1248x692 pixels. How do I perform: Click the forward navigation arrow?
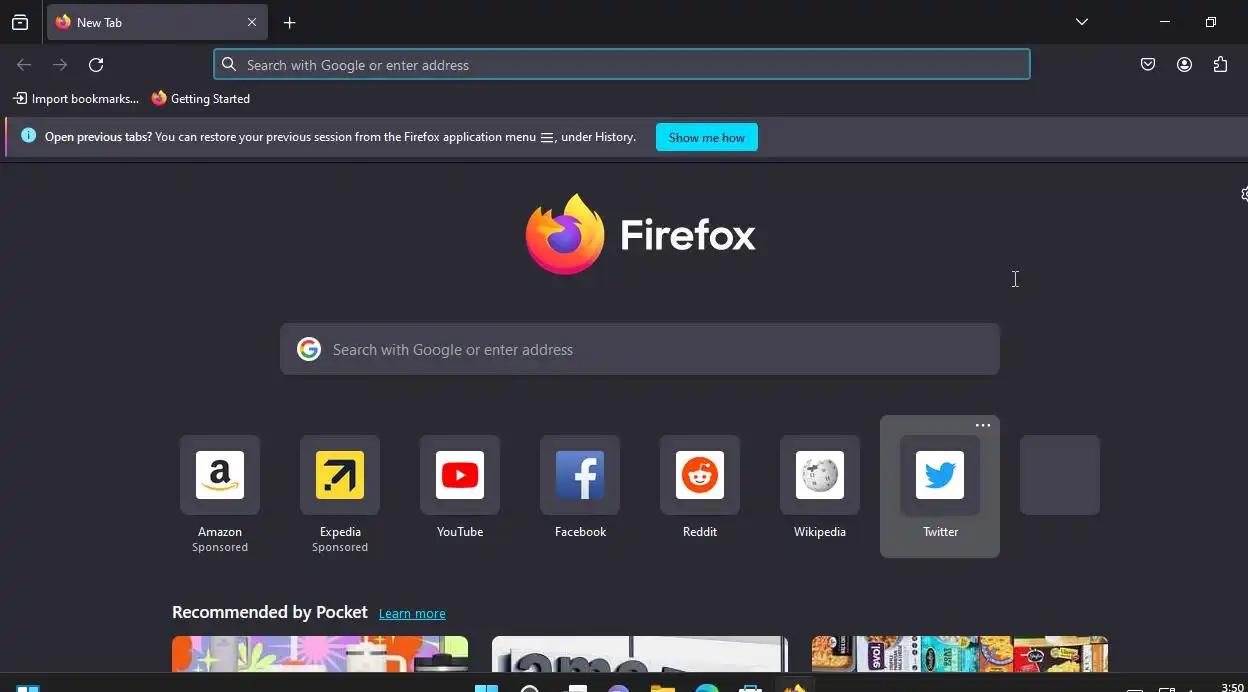[60, 65]
